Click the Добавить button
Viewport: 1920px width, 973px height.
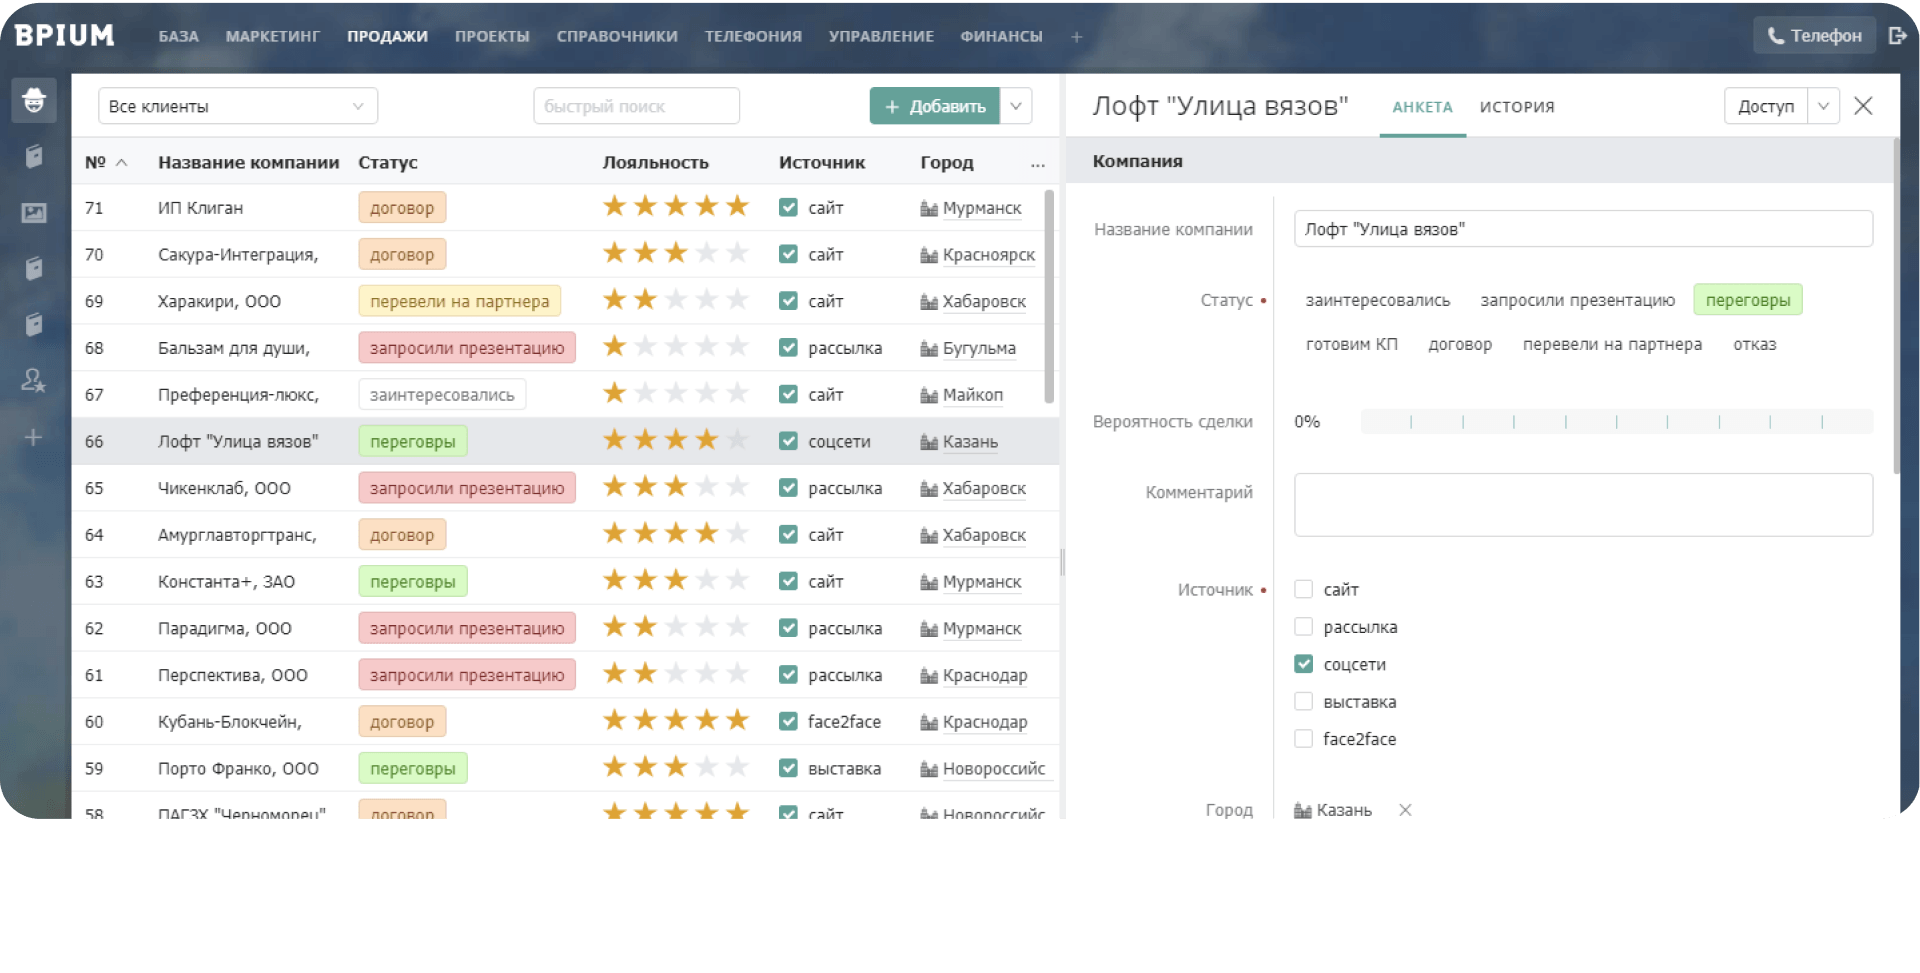[934, 106]
